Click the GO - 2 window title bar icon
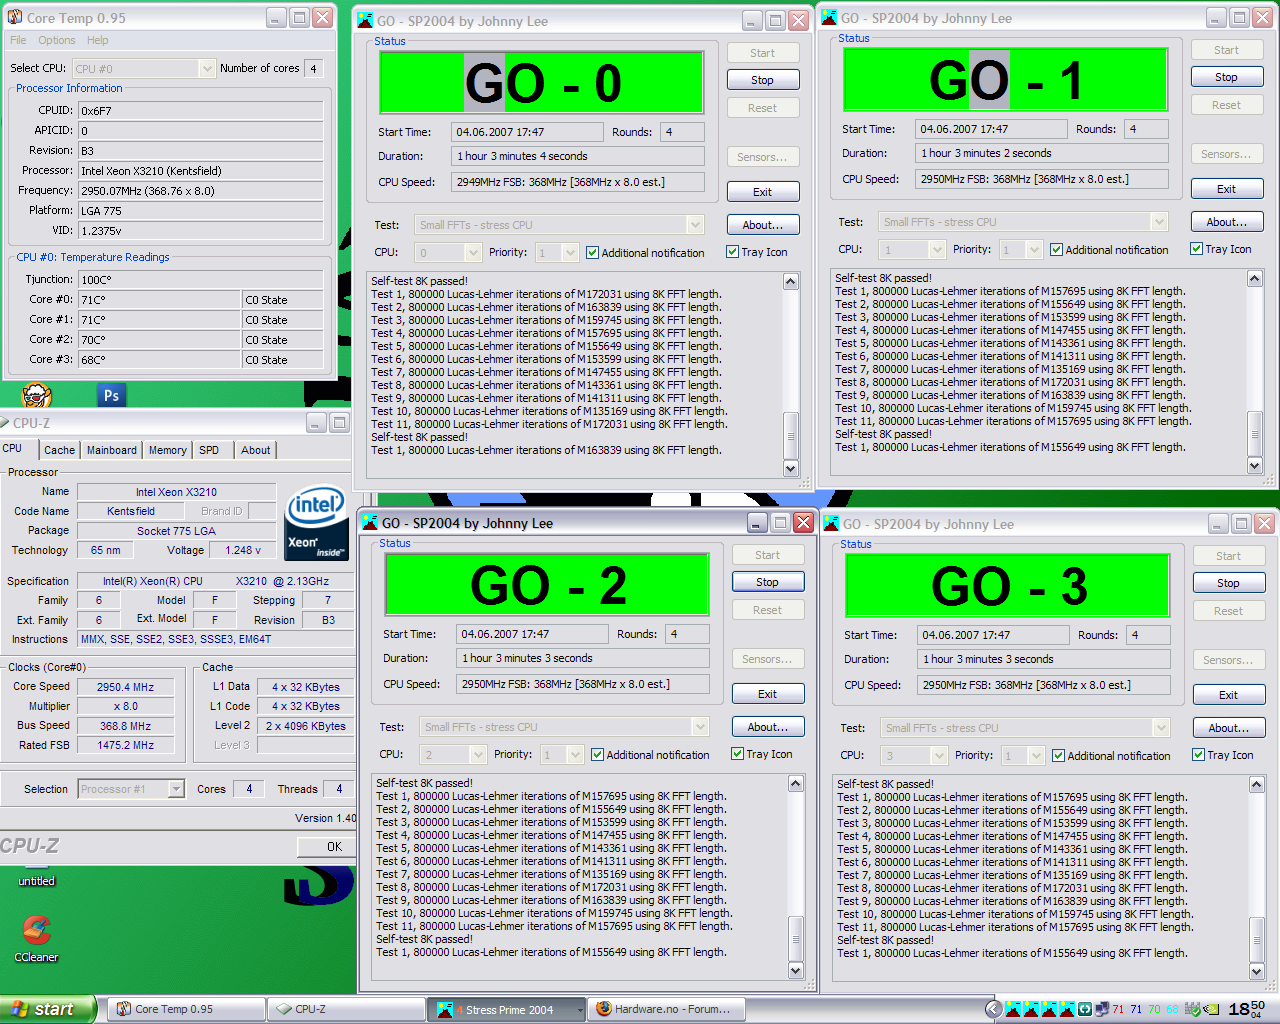This screenshot has width=1280, height=1024. (x=370, y=522)
